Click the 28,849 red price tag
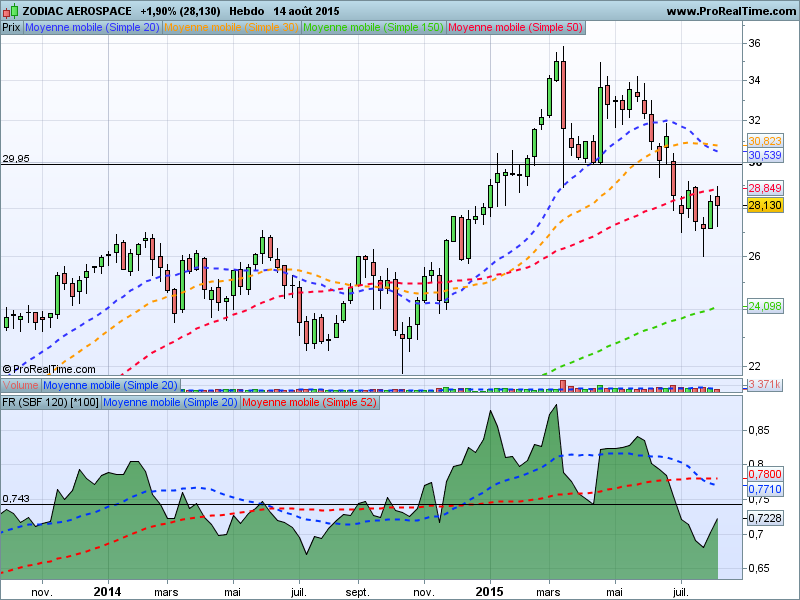This screenshot has width=800, height=600. (765, 188)
